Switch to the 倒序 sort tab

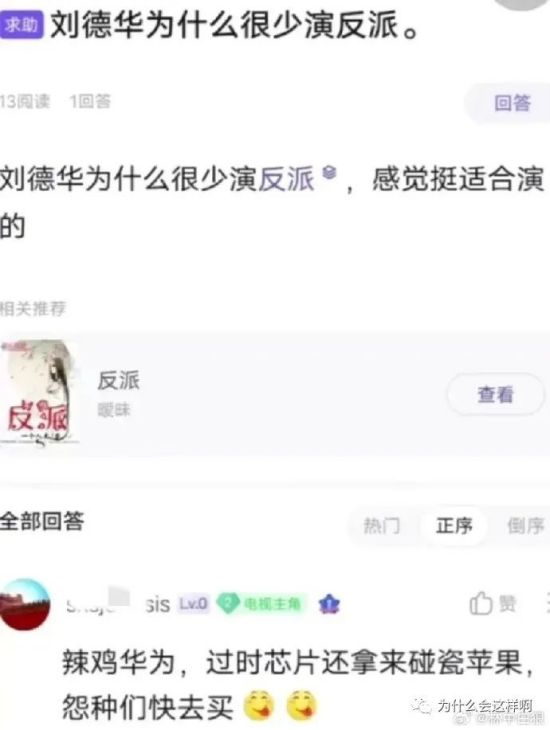click(525, 526)
